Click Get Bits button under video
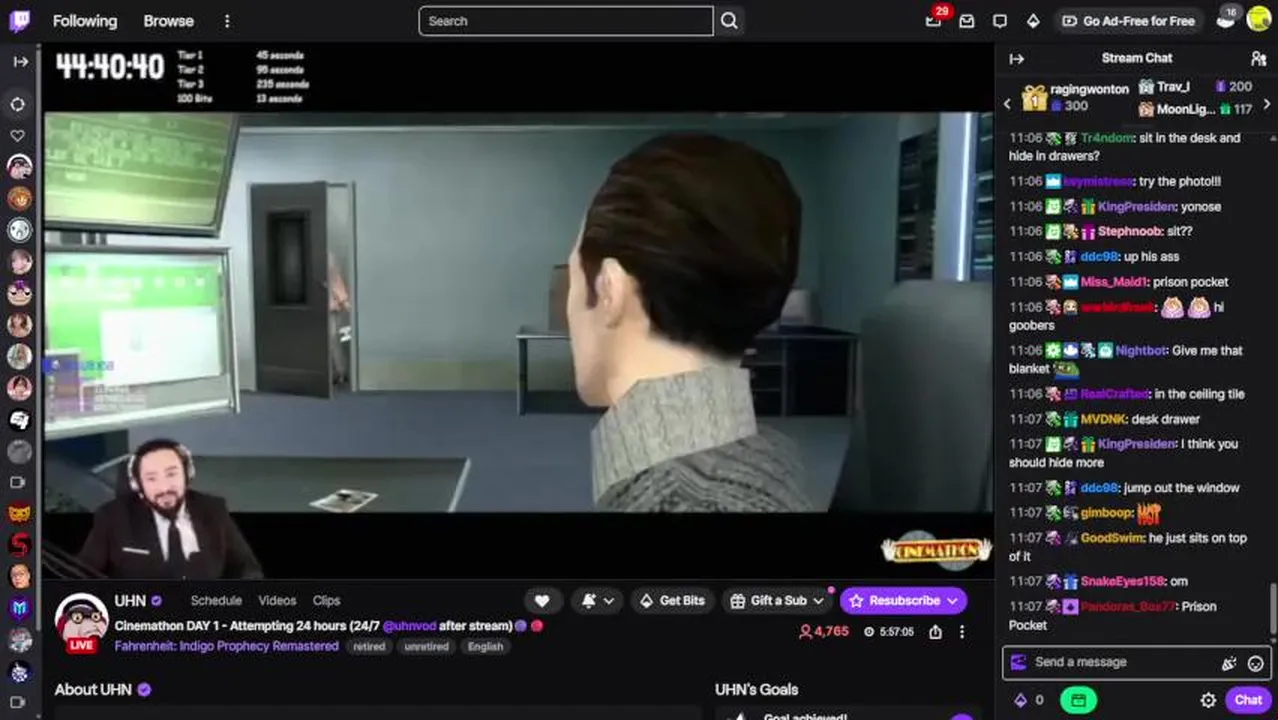Screen dimensions: 1278x720 672,601
